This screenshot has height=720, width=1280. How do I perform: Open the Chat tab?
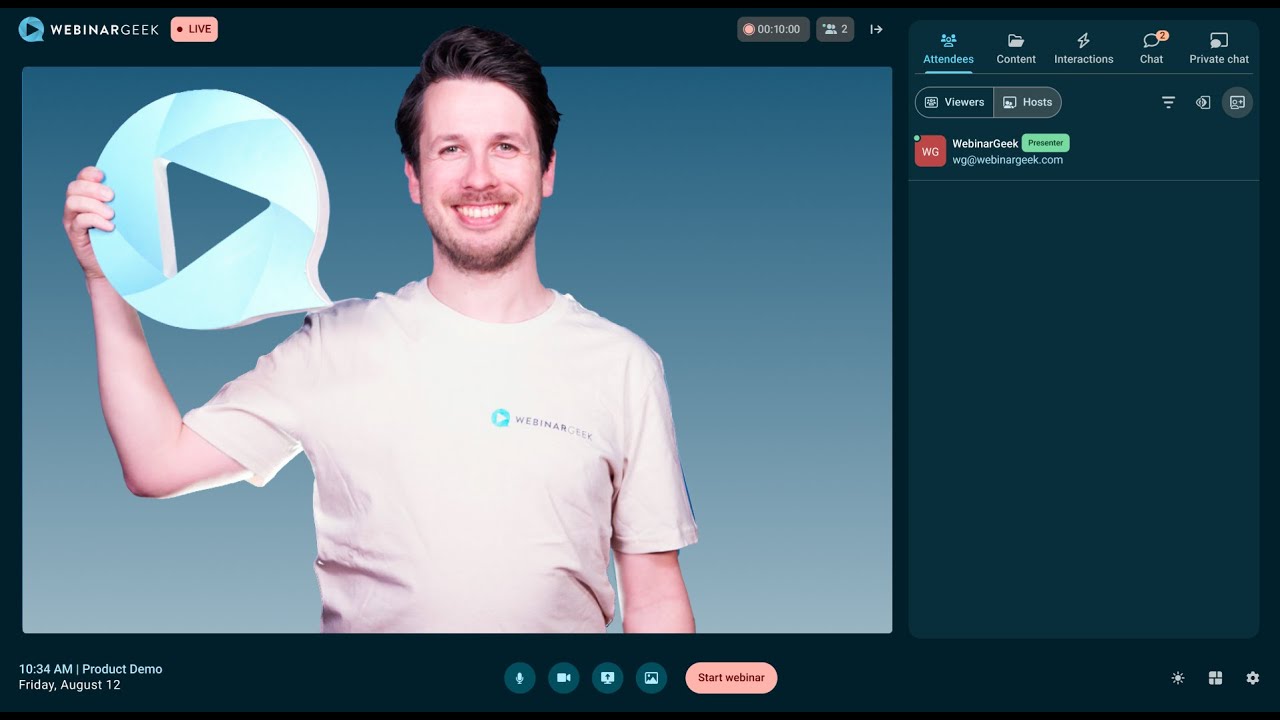[x=1152, y=49]
